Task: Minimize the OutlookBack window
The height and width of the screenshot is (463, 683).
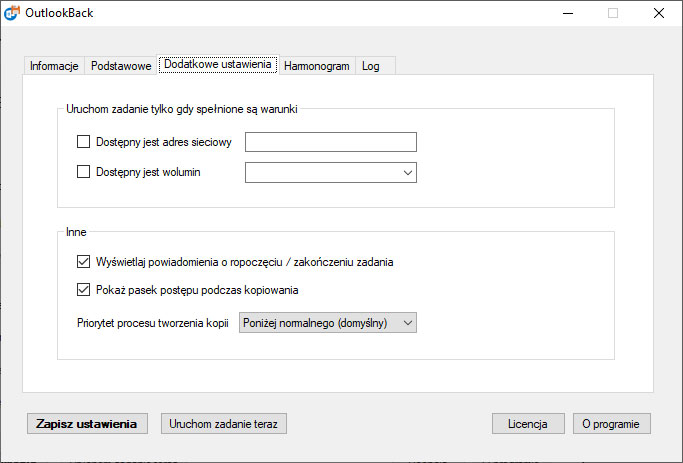Action: 568,13
